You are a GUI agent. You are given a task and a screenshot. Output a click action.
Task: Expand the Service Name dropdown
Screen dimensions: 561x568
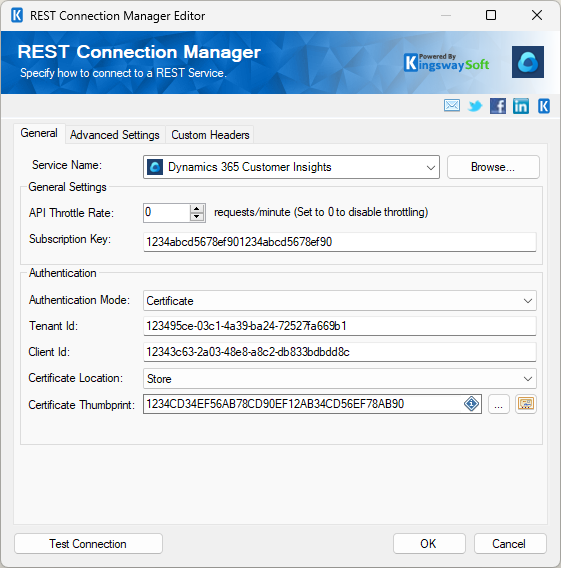pyautogui.click(x=431, y=167)
